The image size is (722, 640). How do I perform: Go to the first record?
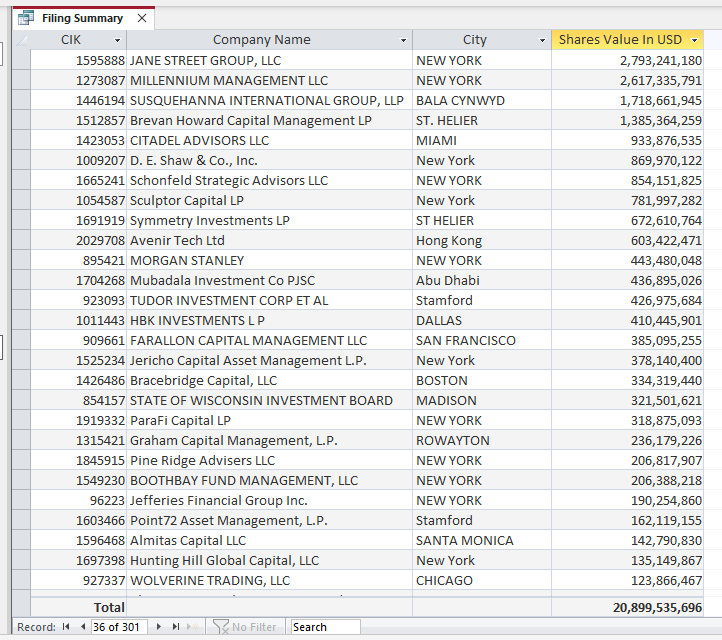pyautogui.click(x=66, y=627)
